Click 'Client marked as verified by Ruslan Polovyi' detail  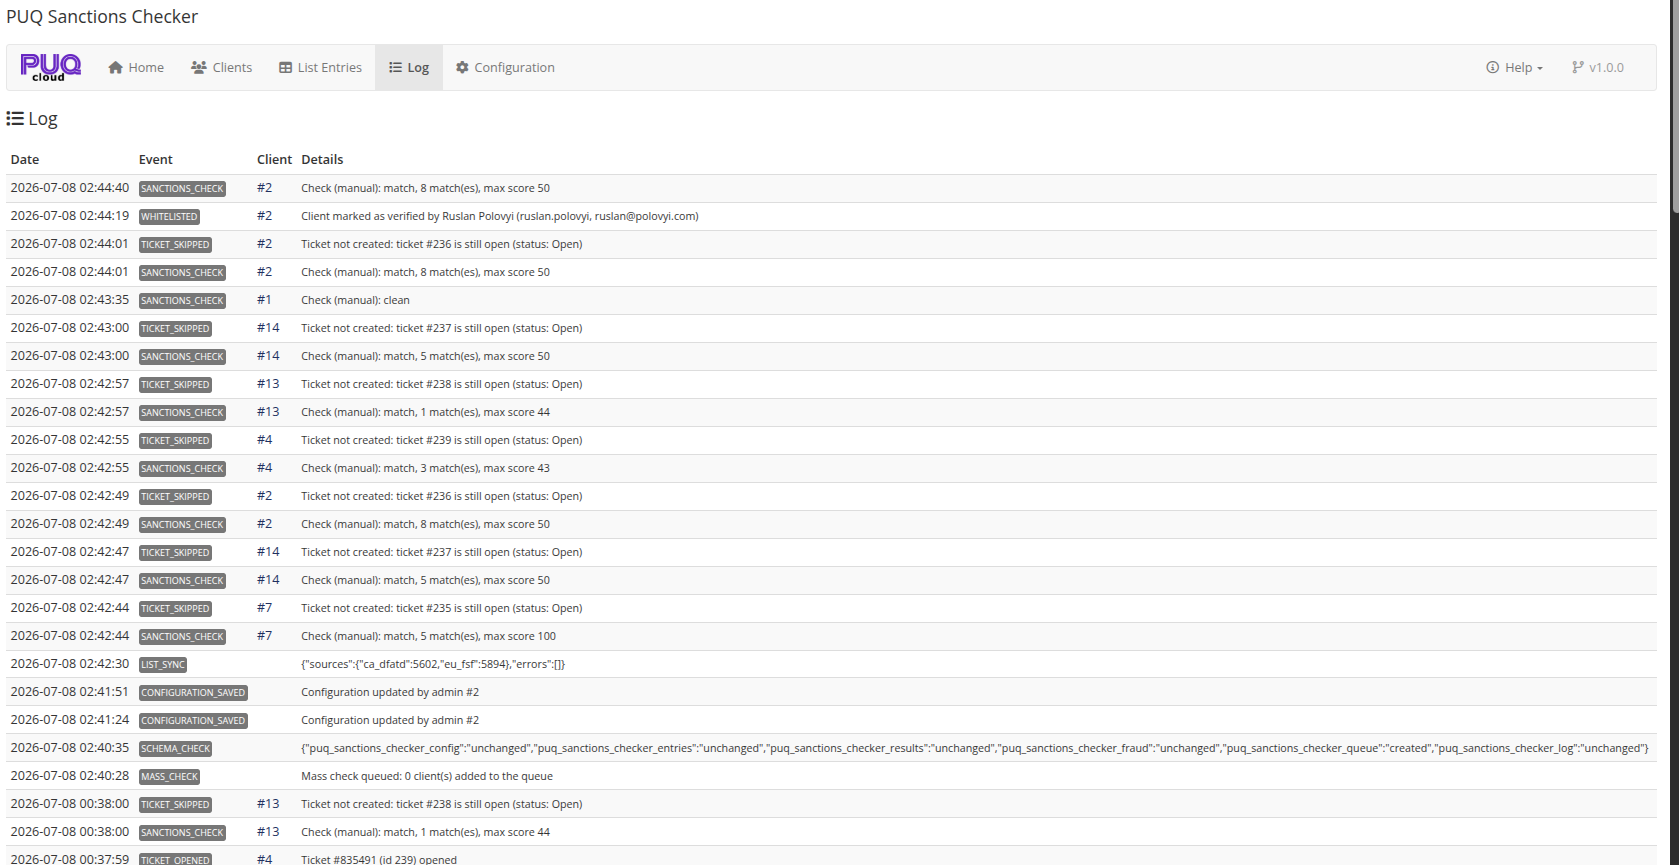[x=500, y=216]
